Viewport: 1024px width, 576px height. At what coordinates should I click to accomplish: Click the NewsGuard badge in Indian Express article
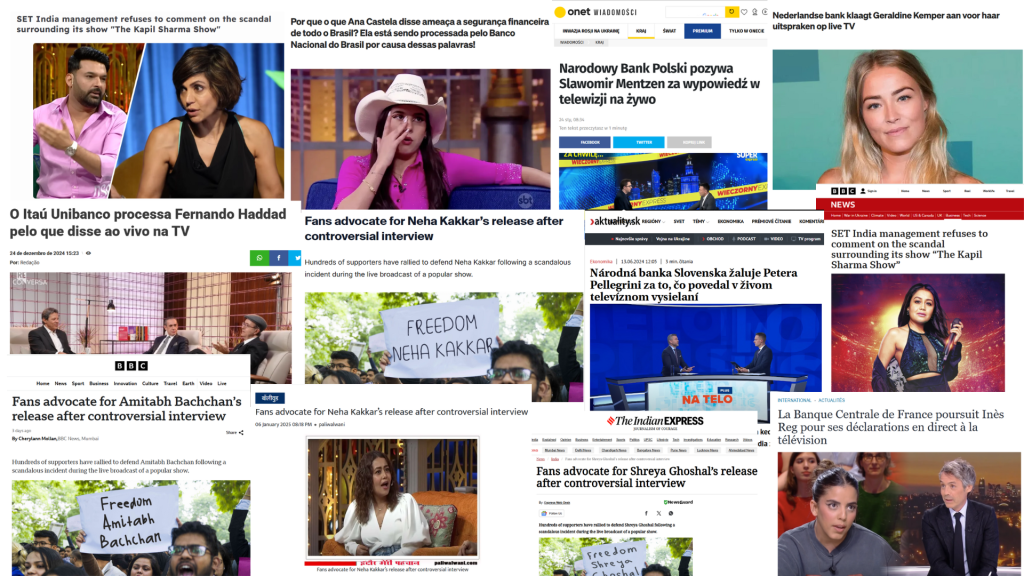coord(678,502)
